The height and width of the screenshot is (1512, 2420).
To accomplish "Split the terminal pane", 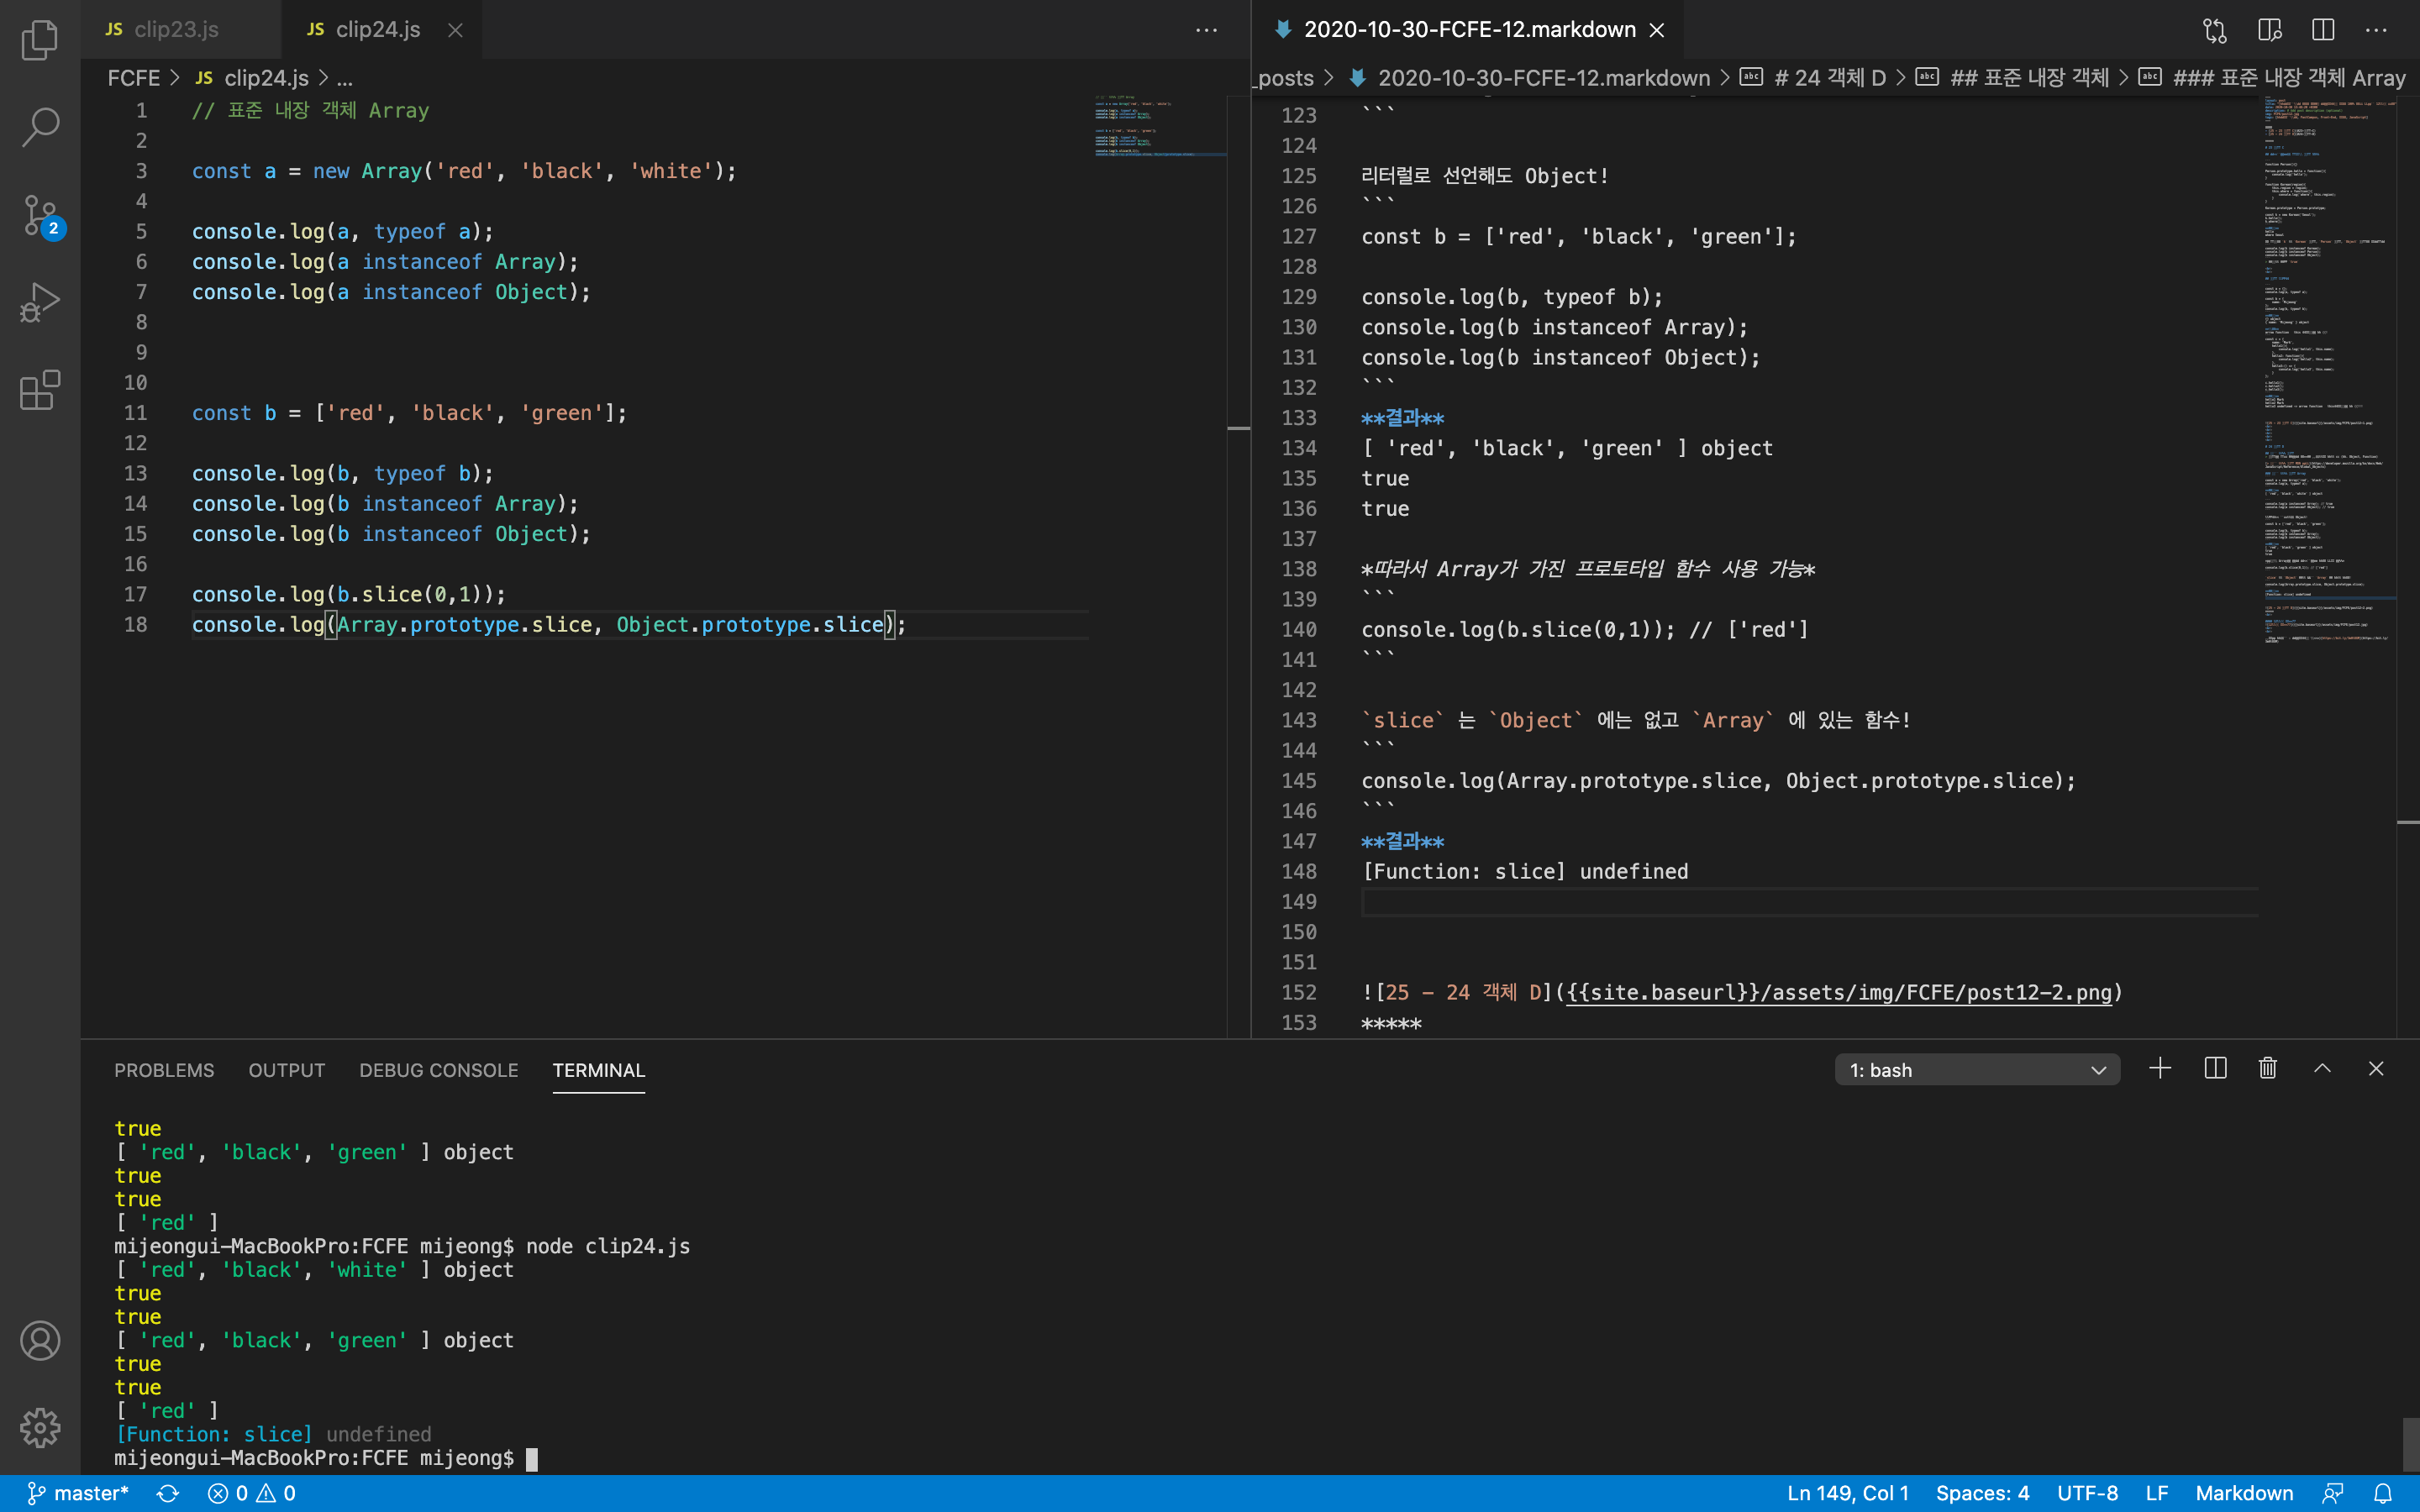I will pos(2215,1069).
